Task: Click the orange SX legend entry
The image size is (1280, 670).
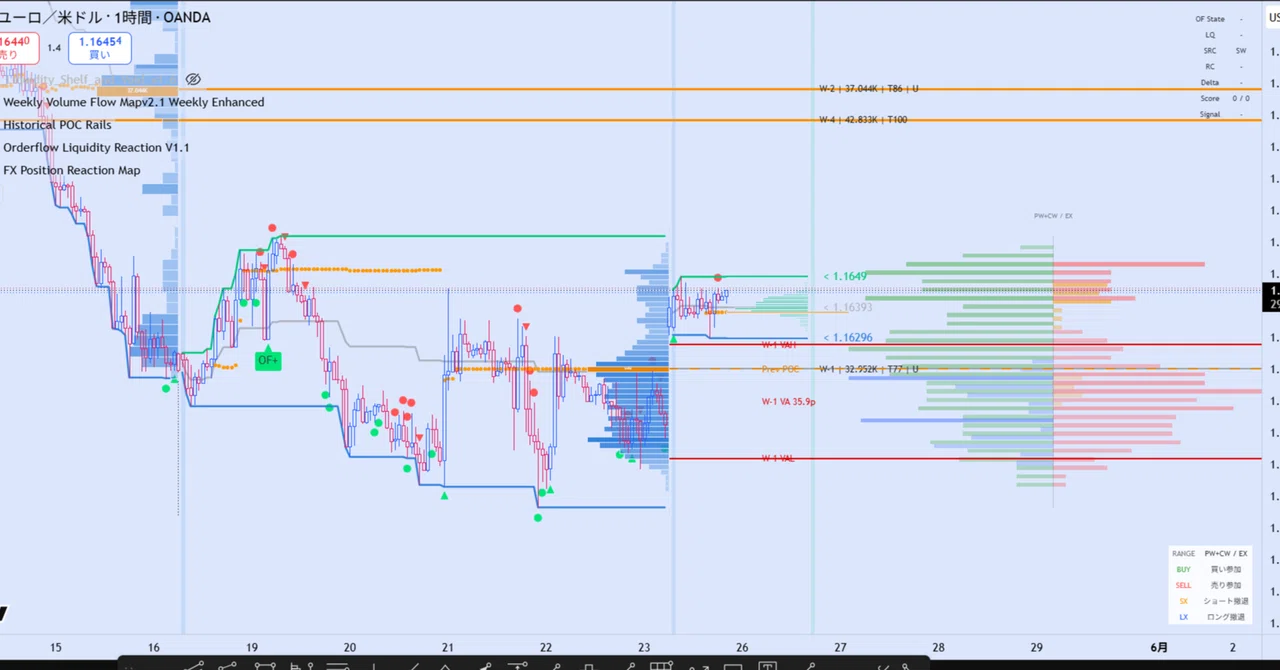Action: click(x=1183, y=601)
